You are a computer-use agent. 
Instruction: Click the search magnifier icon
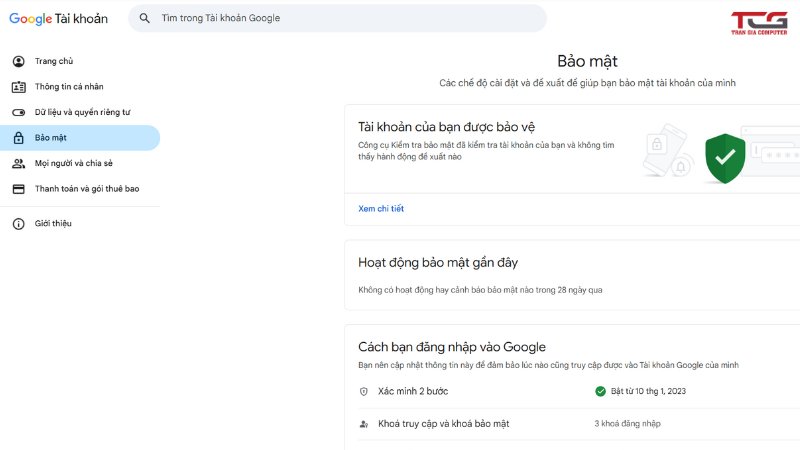coord(145,18)
